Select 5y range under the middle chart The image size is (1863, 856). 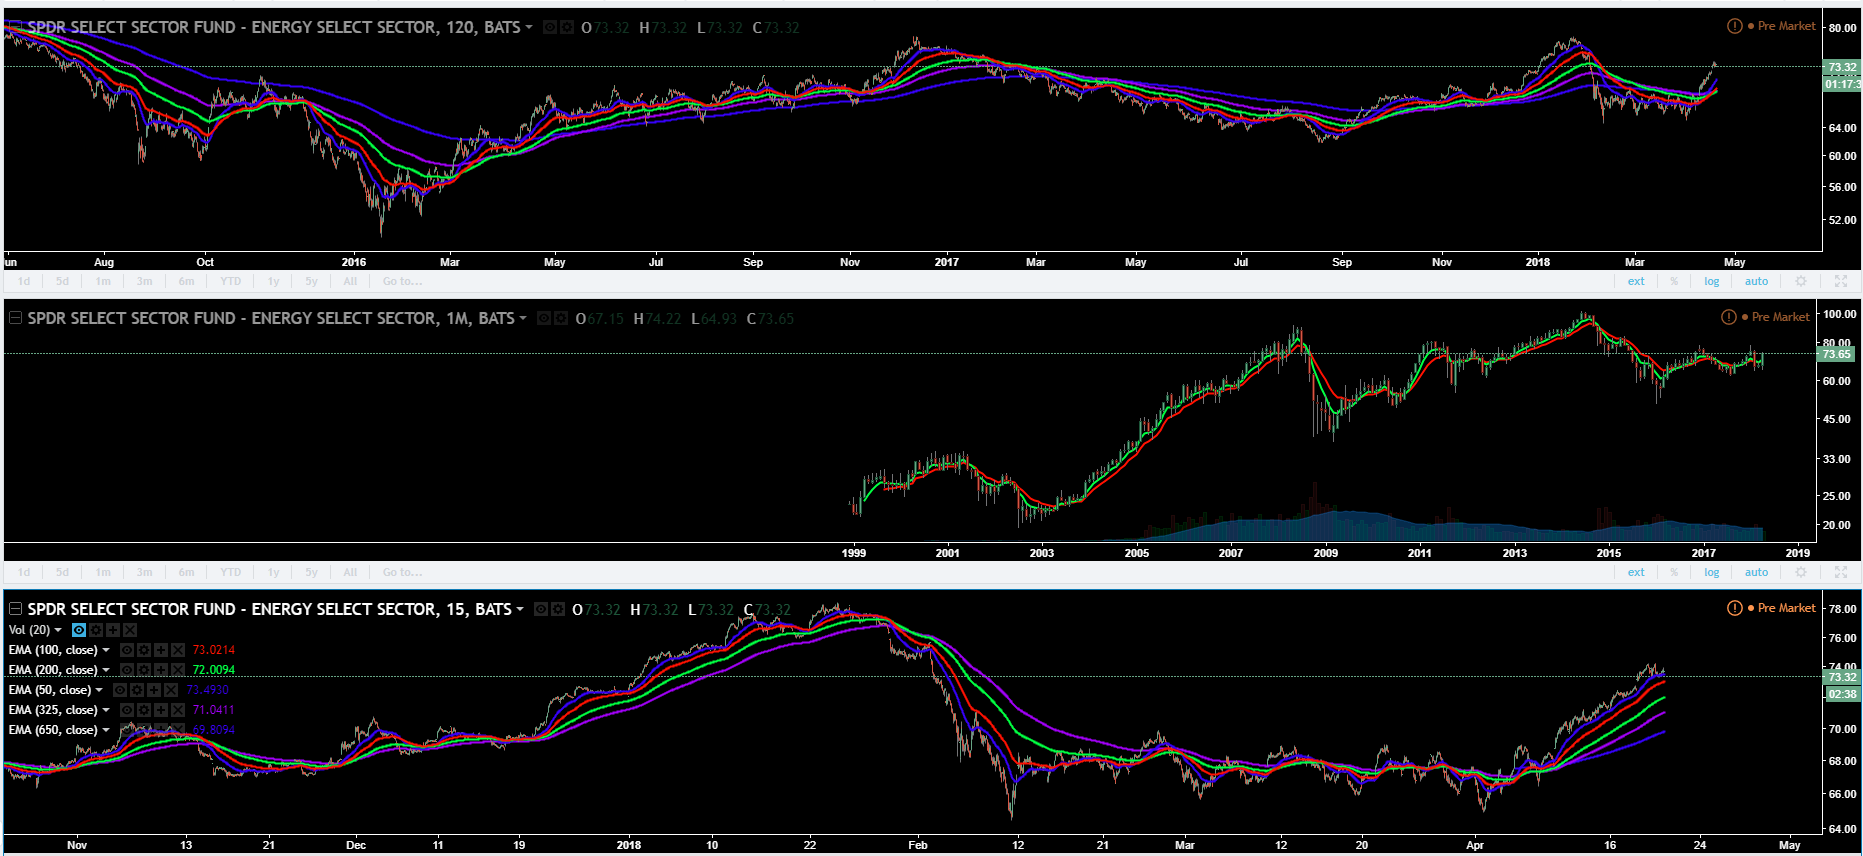(x=311, y=573)
